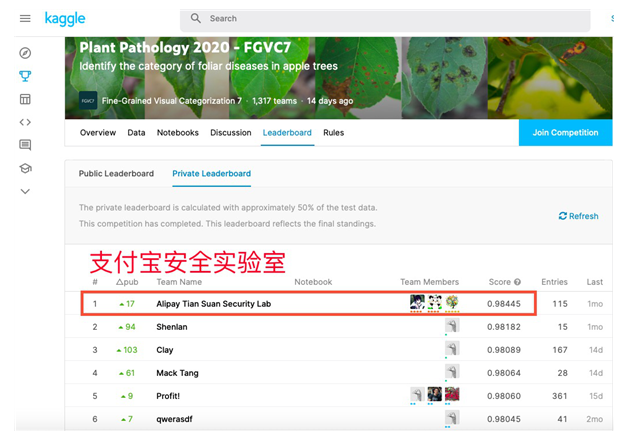
Task: Click the score 0.98060
Action: coord(504,396)
